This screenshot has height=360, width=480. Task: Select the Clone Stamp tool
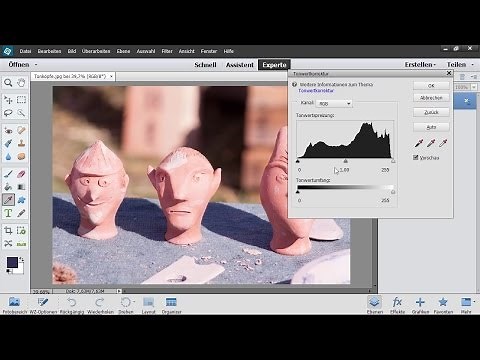21,143
